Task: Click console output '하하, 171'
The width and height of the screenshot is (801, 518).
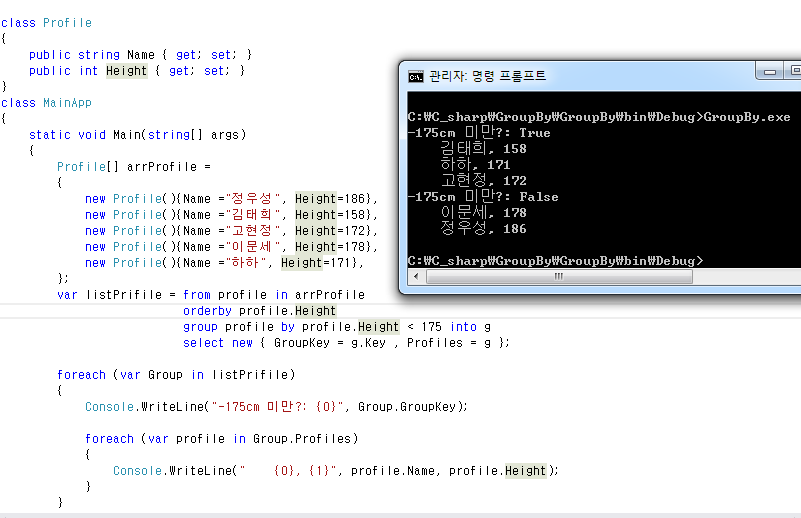Action: click(475, 164)
